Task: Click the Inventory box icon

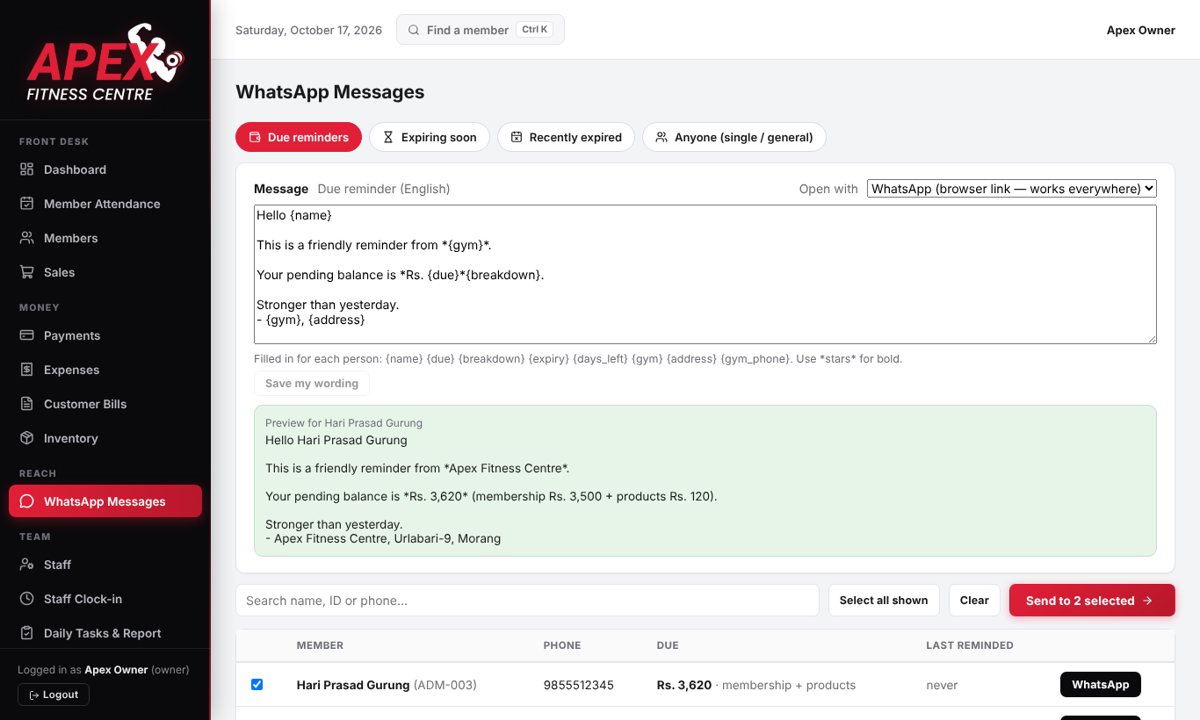Action: 27,438
